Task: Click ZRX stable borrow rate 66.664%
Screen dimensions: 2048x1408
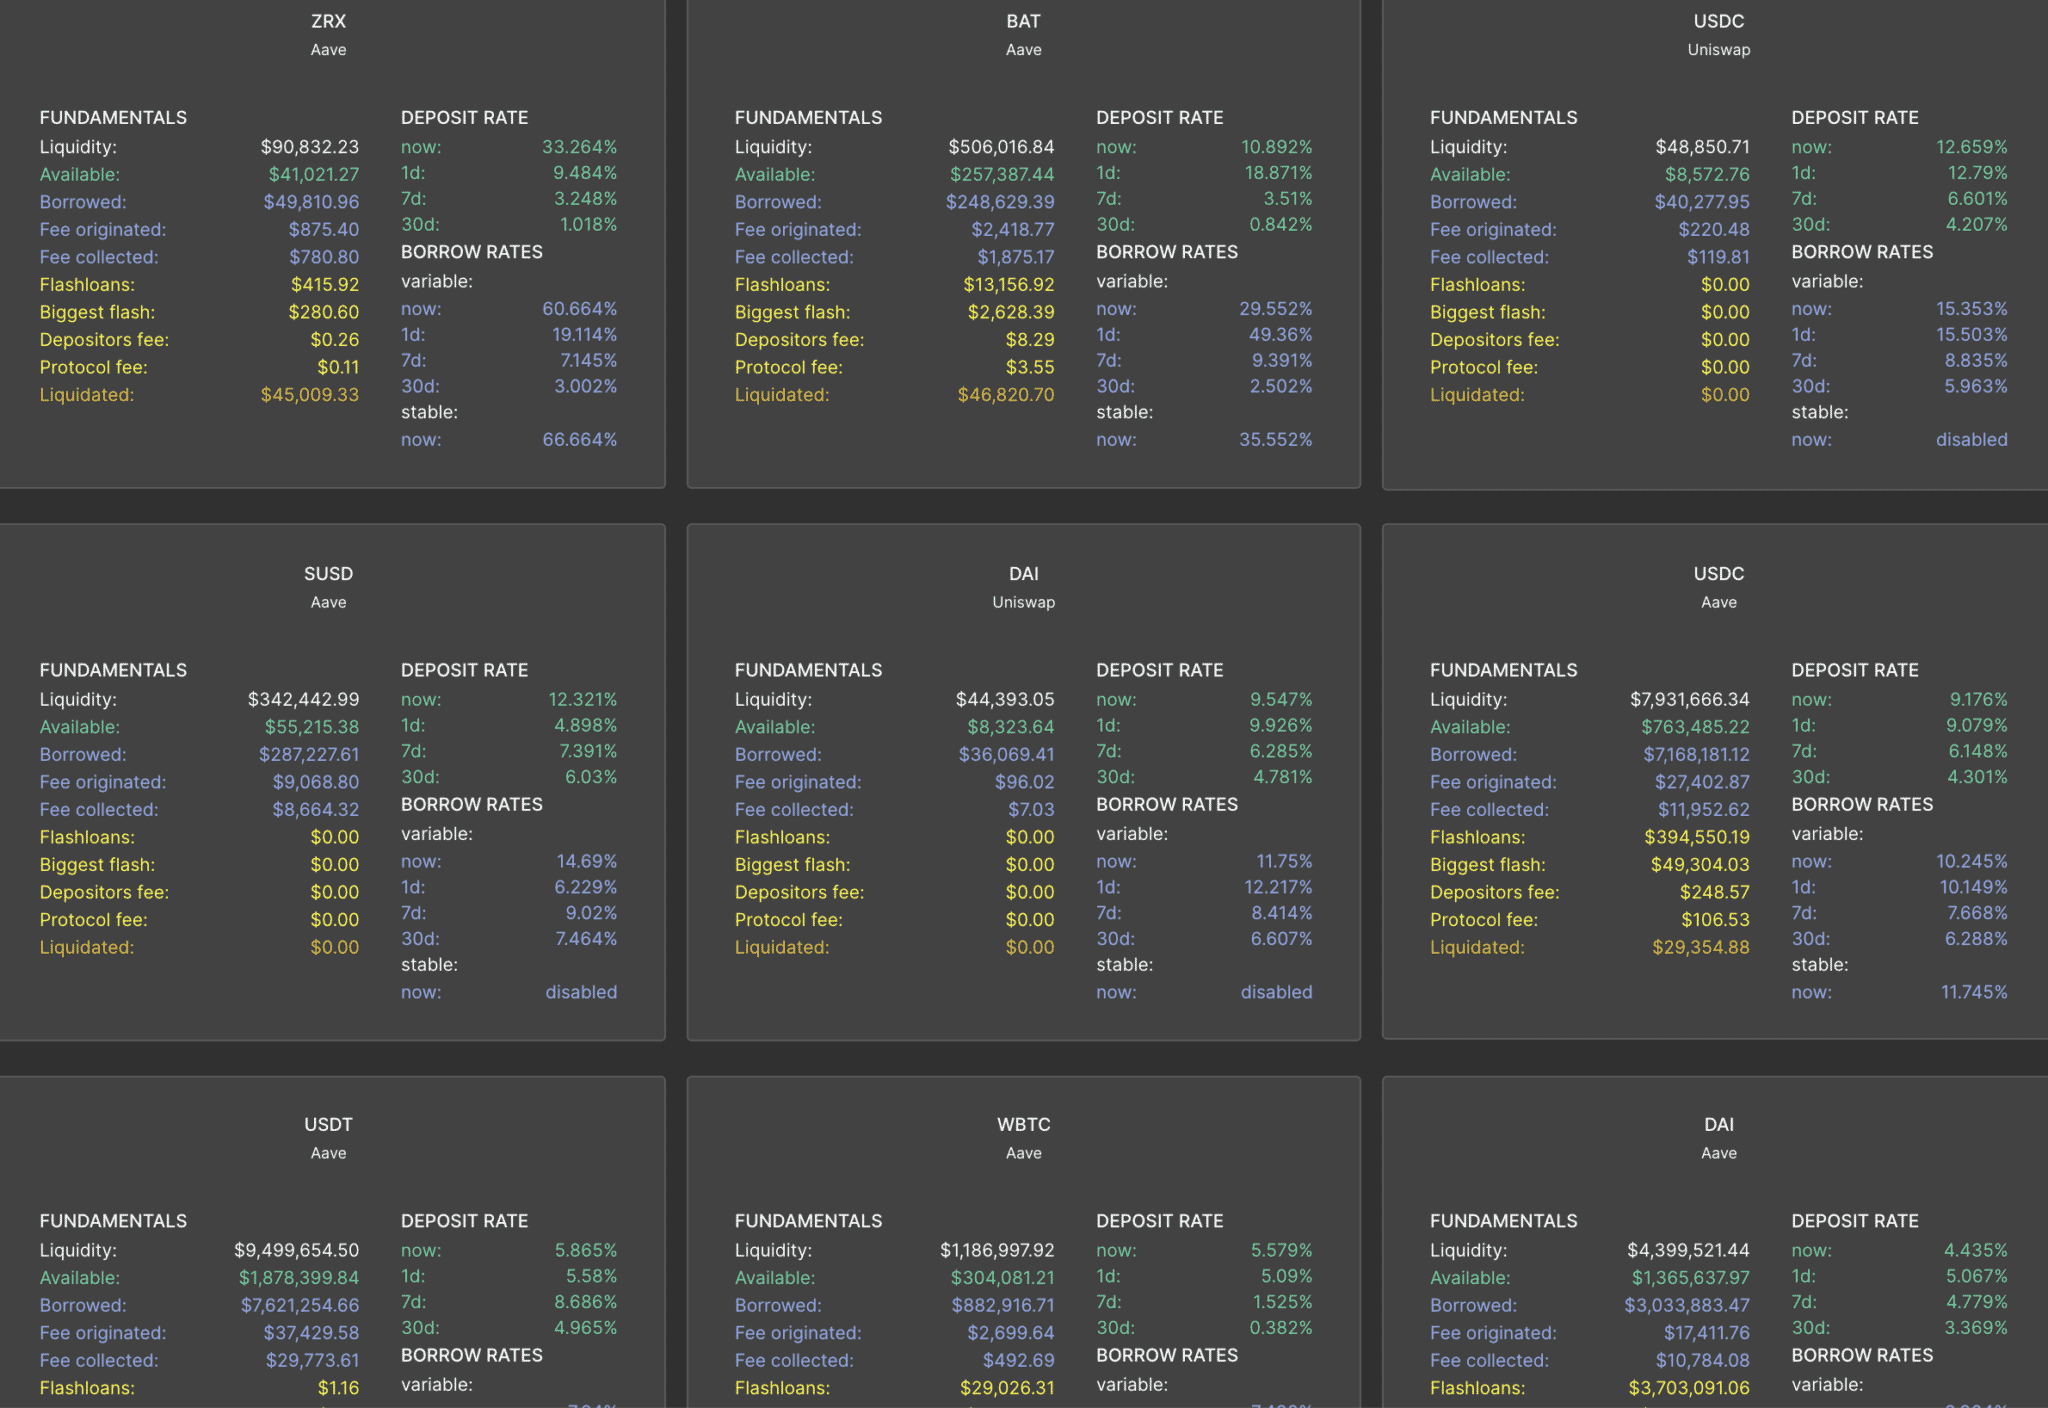Action: (x=580, y=440)
